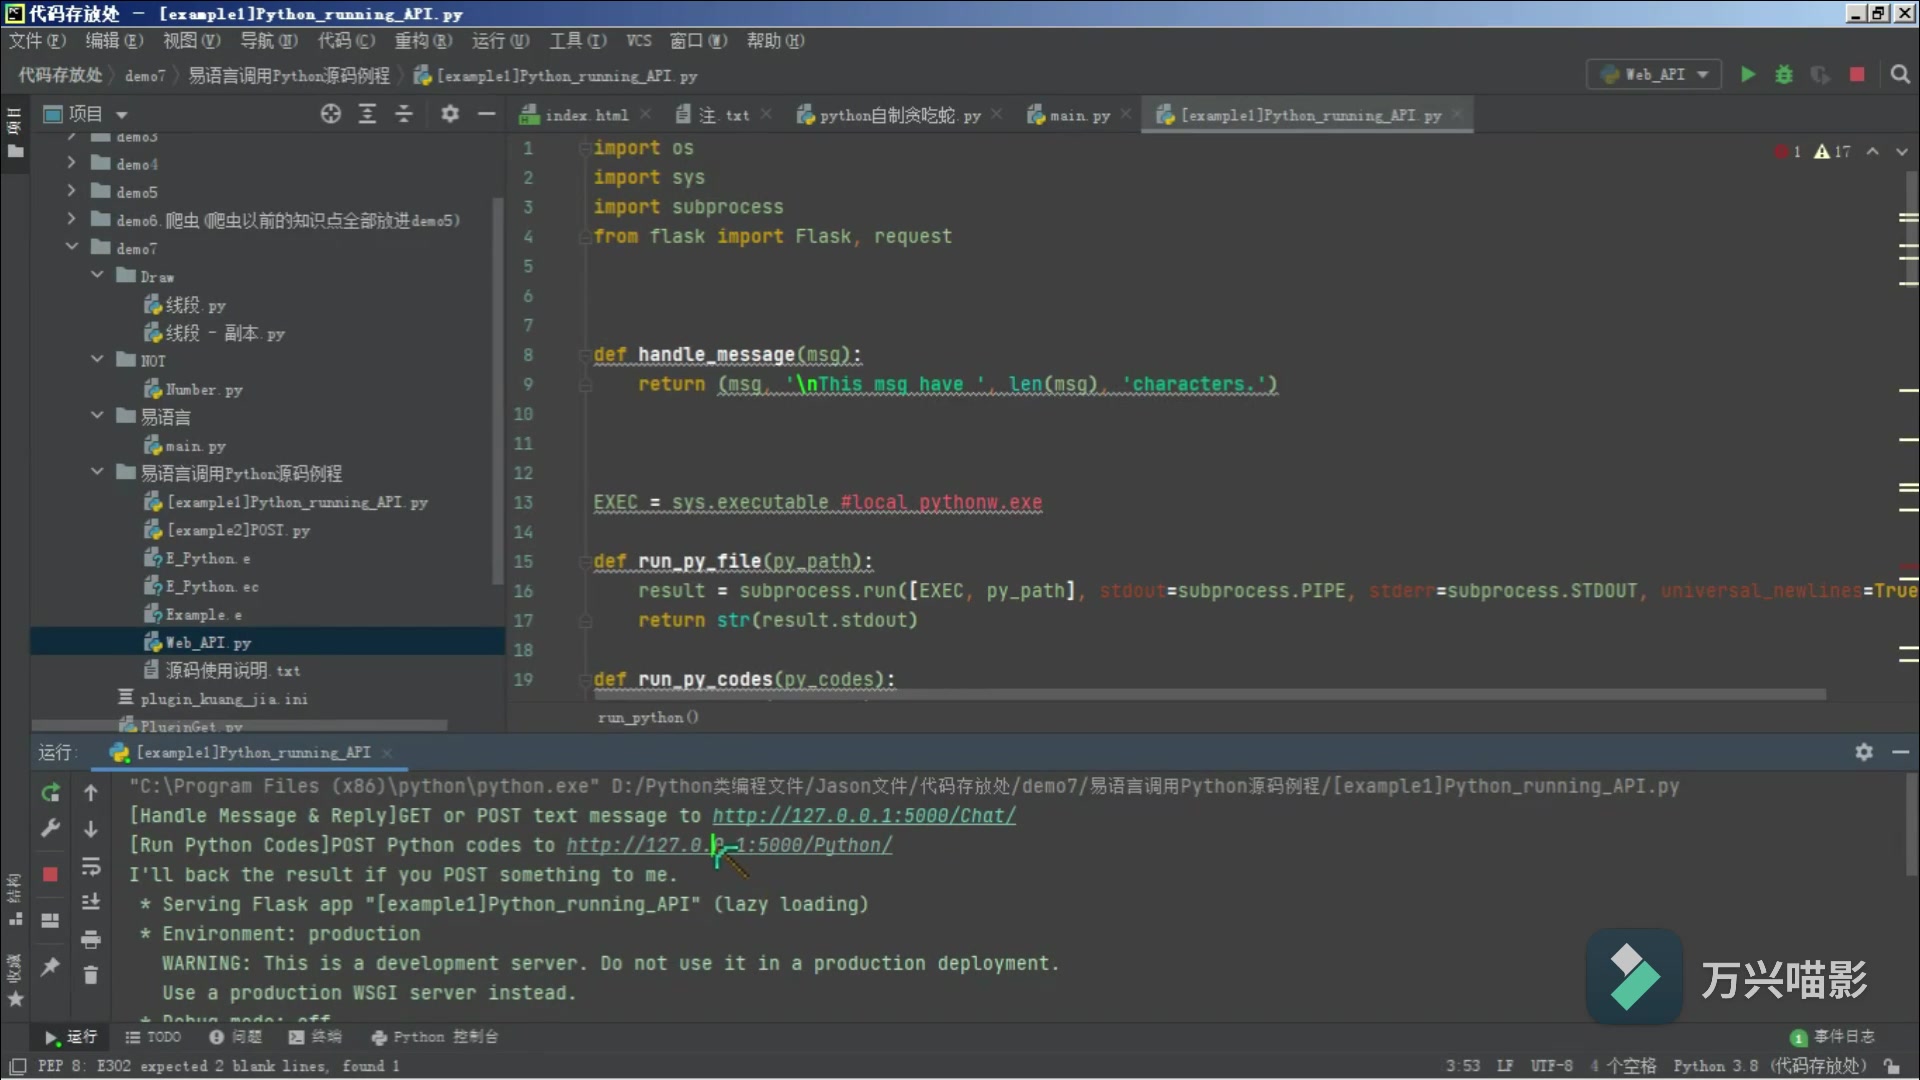Viewport: 1920px width, 1080px height.
Task: Click the UTF-8 encoding status item
Action: point(1551,1066)
